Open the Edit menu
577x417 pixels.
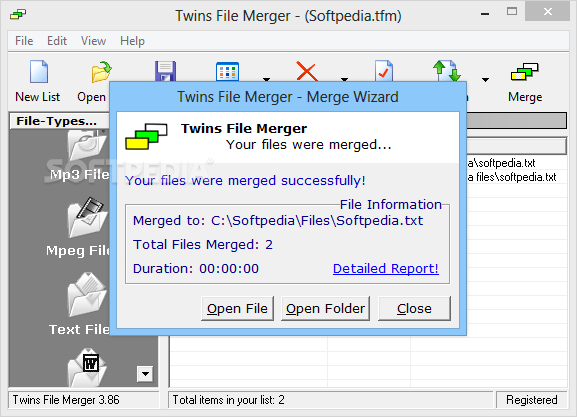pos(57,41)
